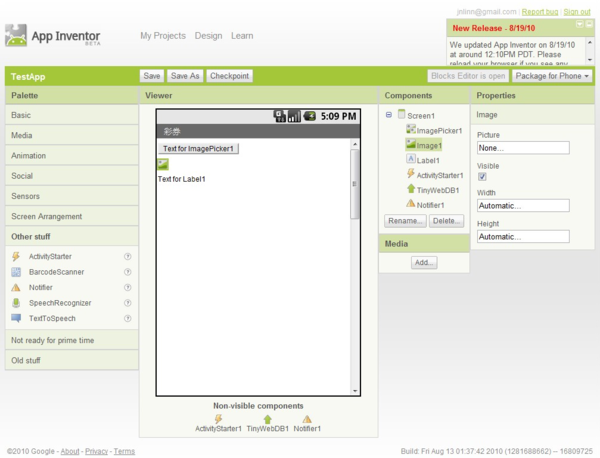Open the Privacy footer link
This screenshot has height=458, width=600.
(x=96, y=451)
